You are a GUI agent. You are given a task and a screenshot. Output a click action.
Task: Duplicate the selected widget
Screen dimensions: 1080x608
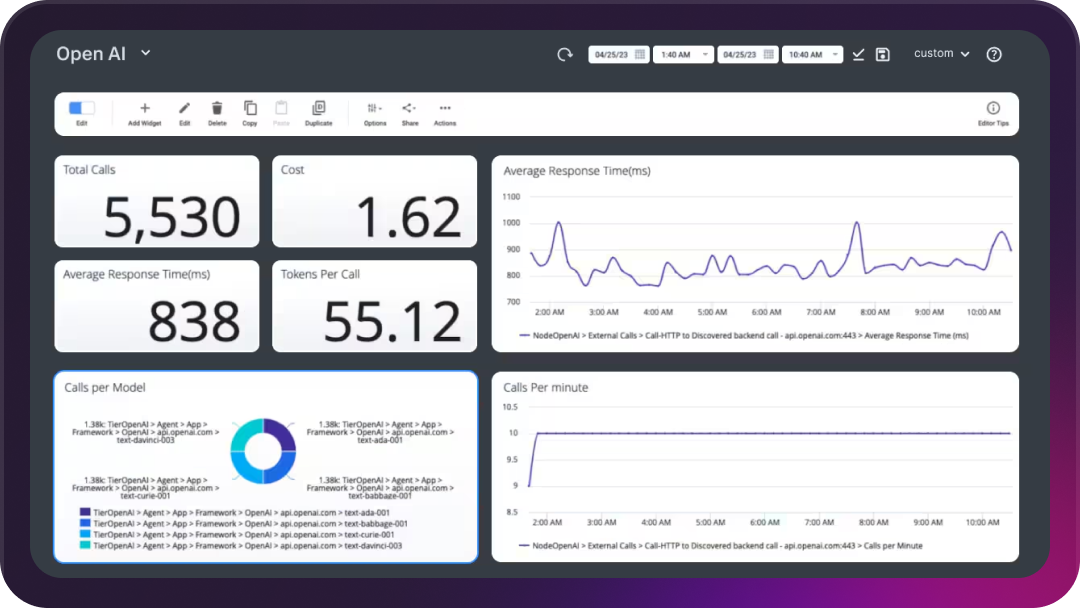point(318,110)
